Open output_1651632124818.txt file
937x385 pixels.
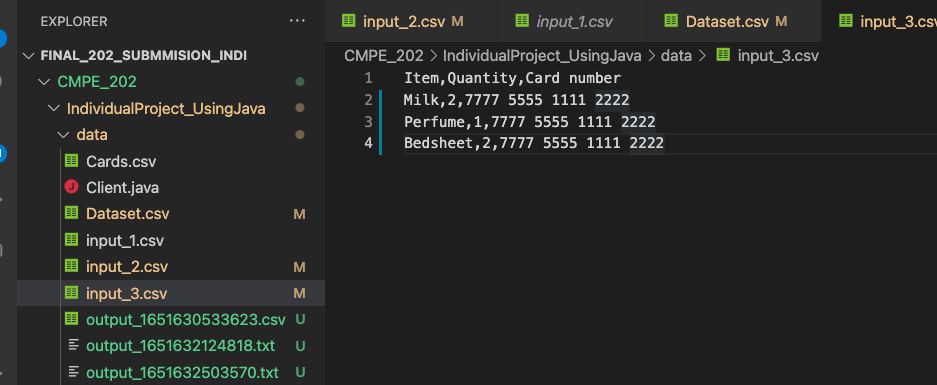coord(180,346)
